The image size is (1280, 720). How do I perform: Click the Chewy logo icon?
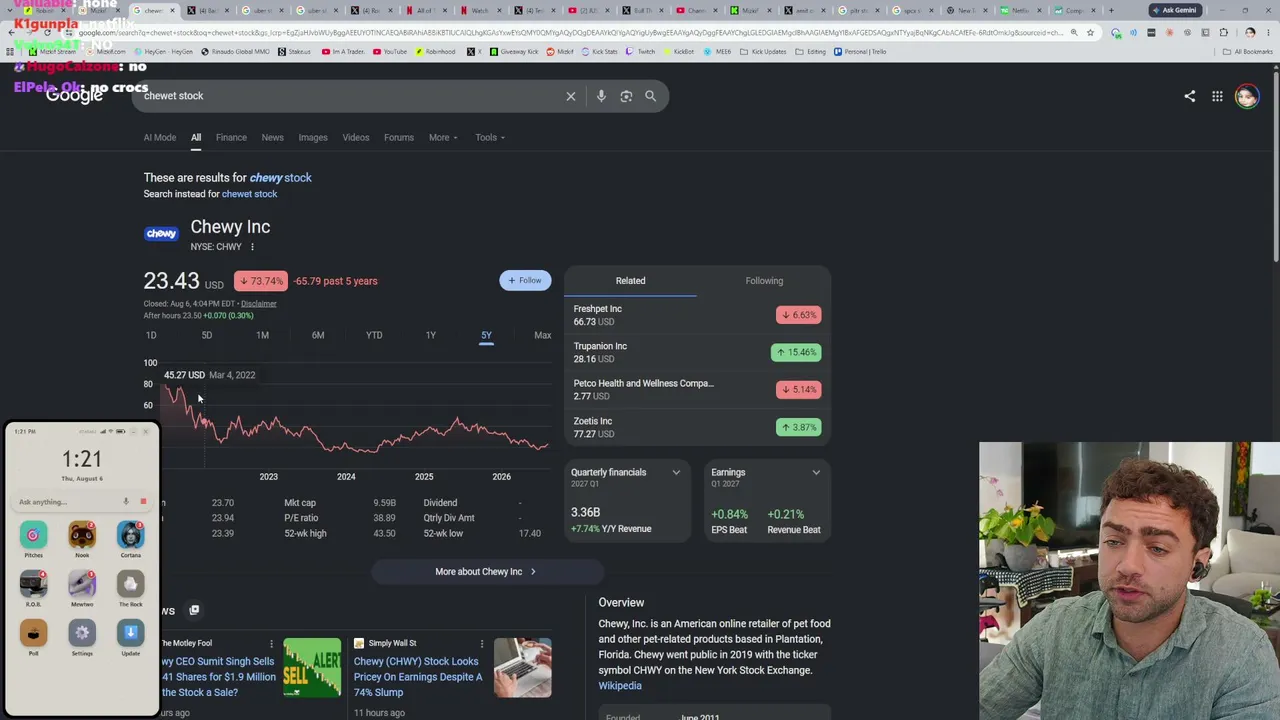tap(161, 234)
